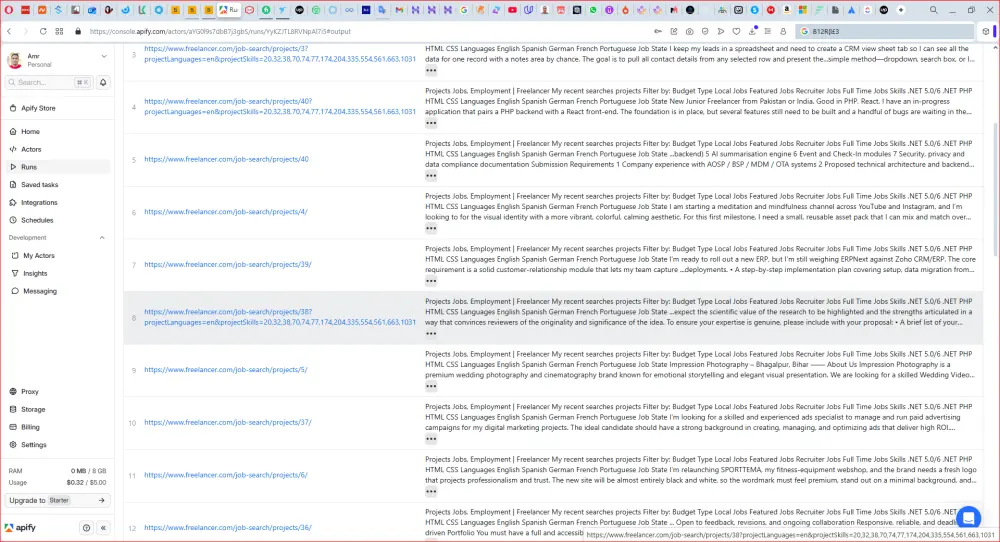Open the chat support bubble
Viewport: 1000px width, 542px height.
tap(968, 518)
